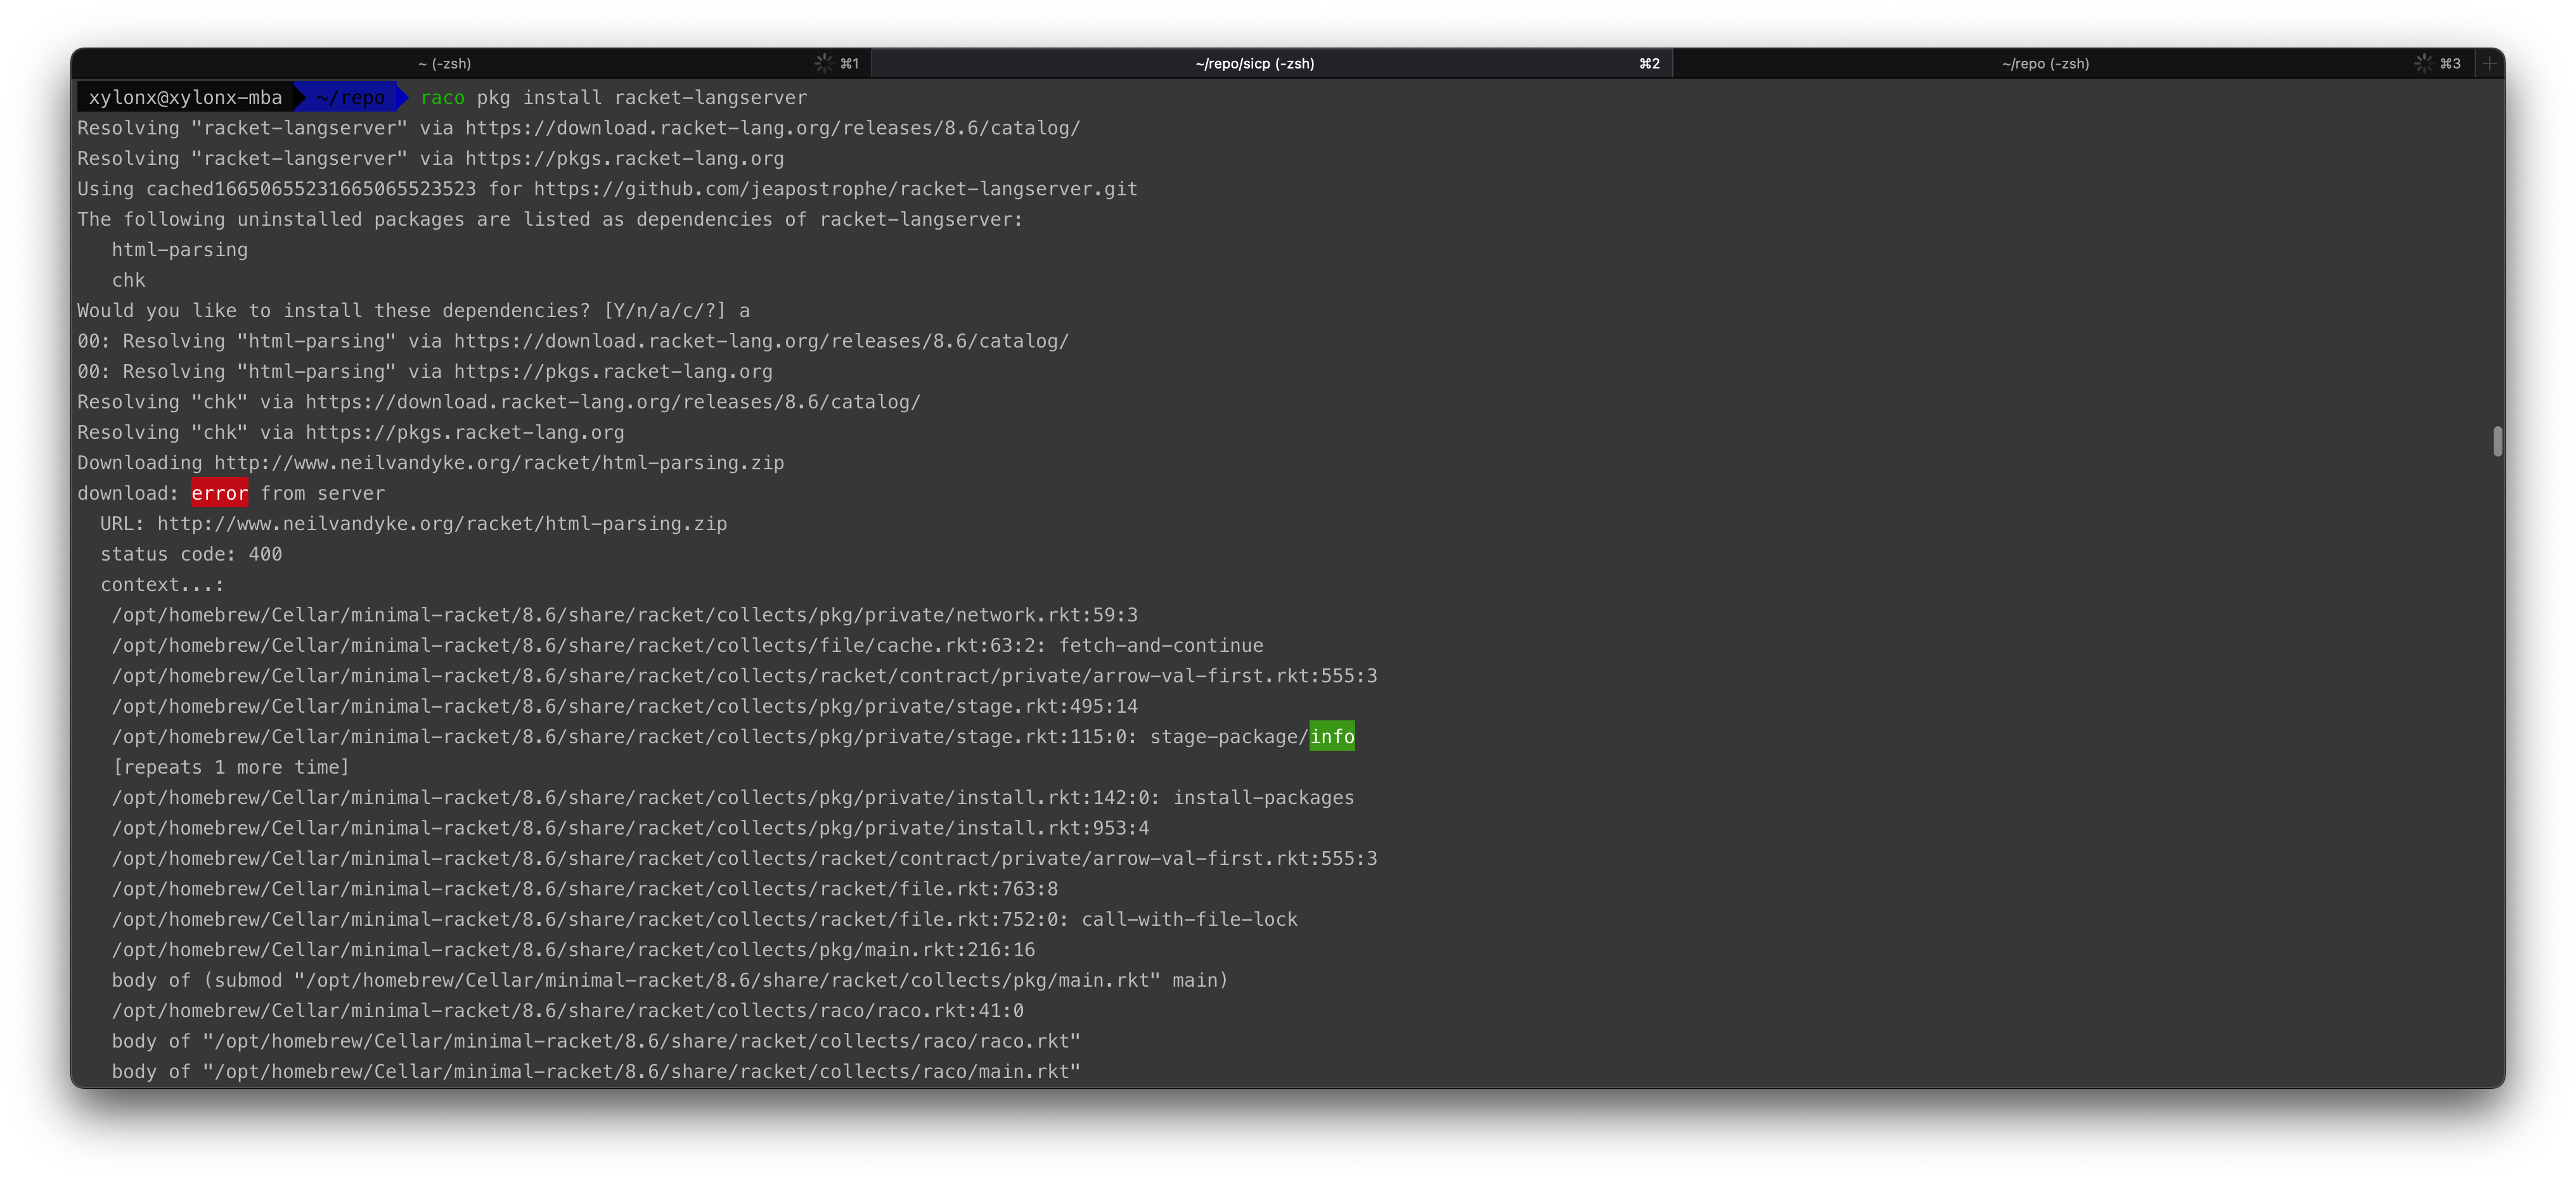Open the Downloading html-parsing.zip URL
2576x1182 pixels.
click(499, 463)
